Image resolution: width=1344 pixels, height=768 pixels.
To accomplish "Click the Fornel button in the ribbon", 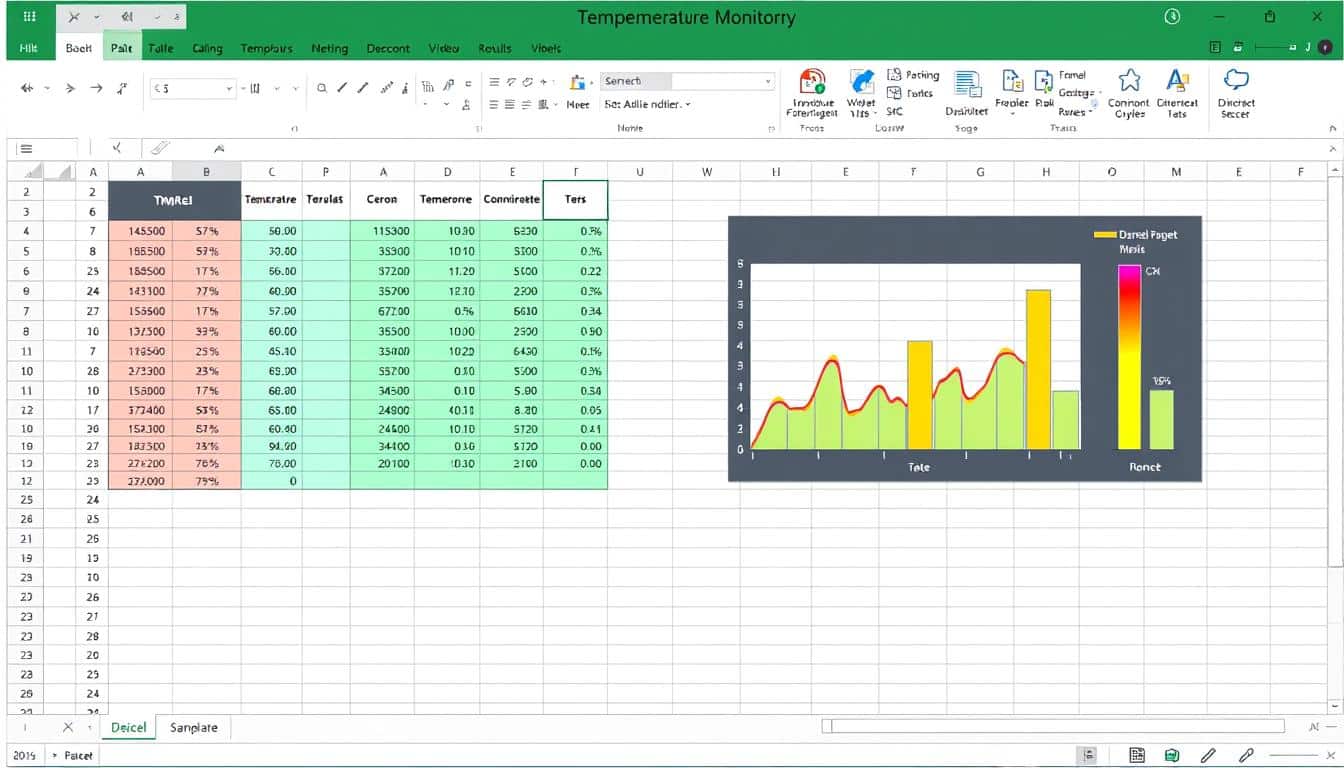I will pos(1072,75).
